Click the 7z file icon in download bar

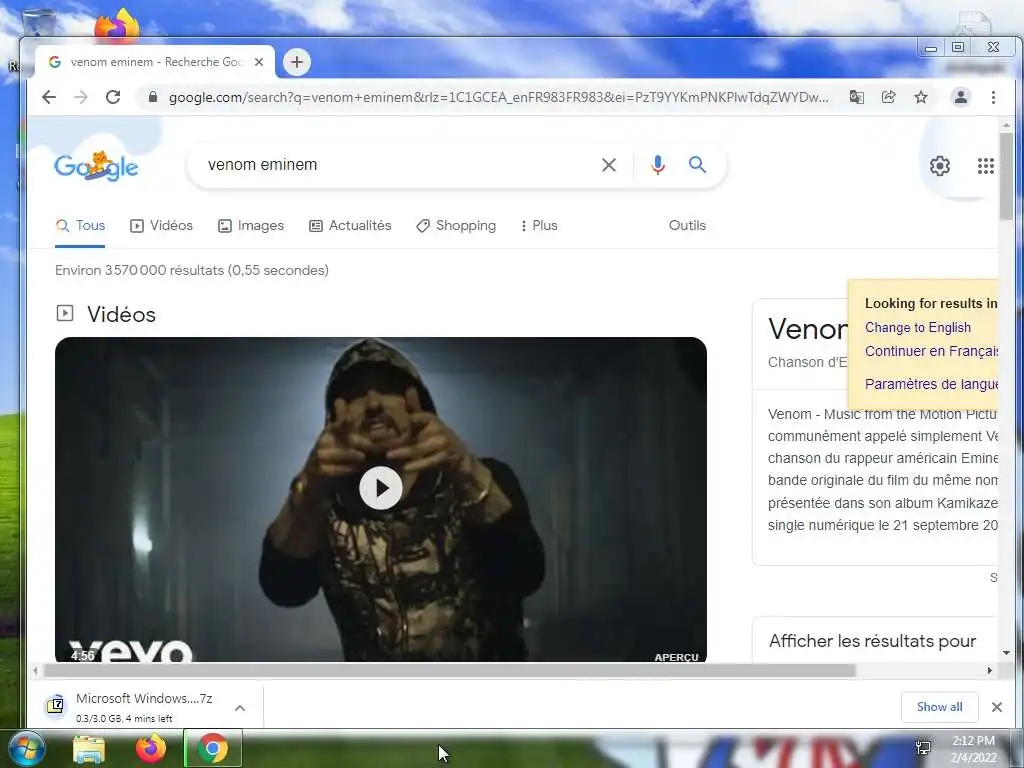click(56, 706)
